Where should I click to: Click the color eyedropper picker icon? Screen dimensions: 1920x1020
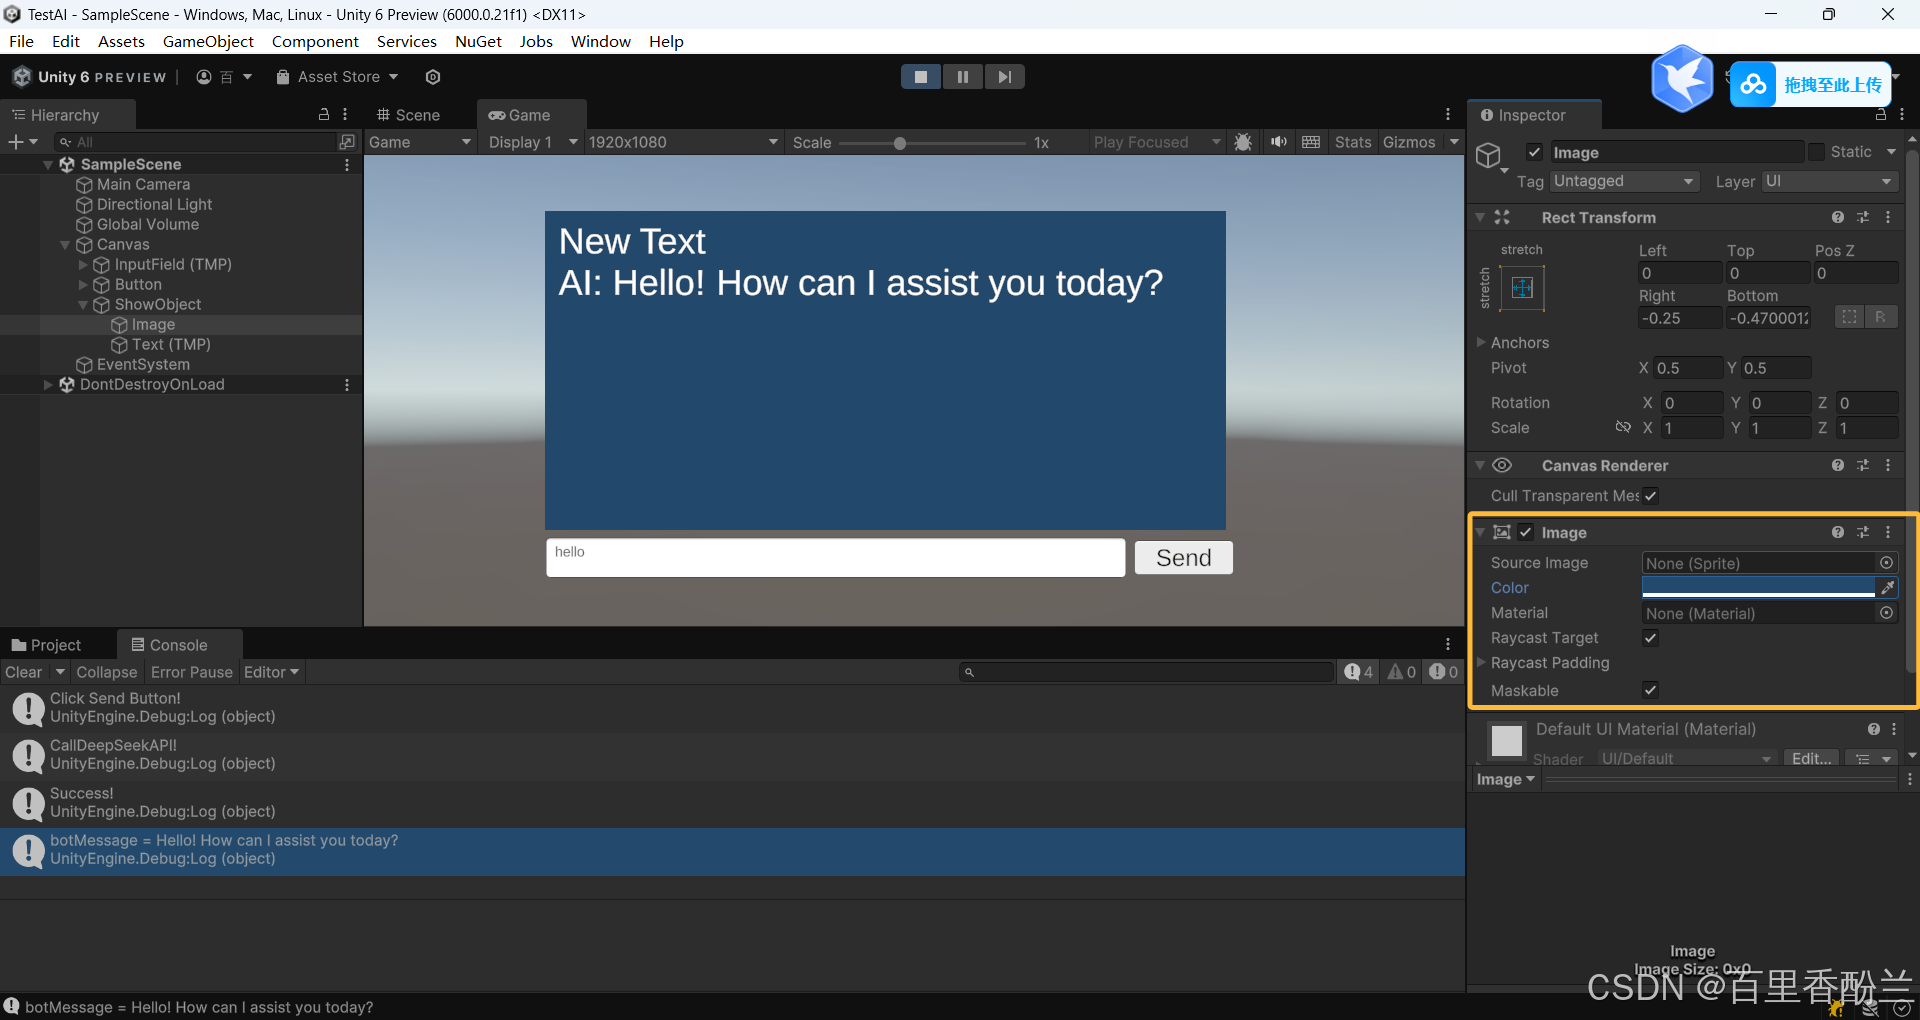(1887, 588)
